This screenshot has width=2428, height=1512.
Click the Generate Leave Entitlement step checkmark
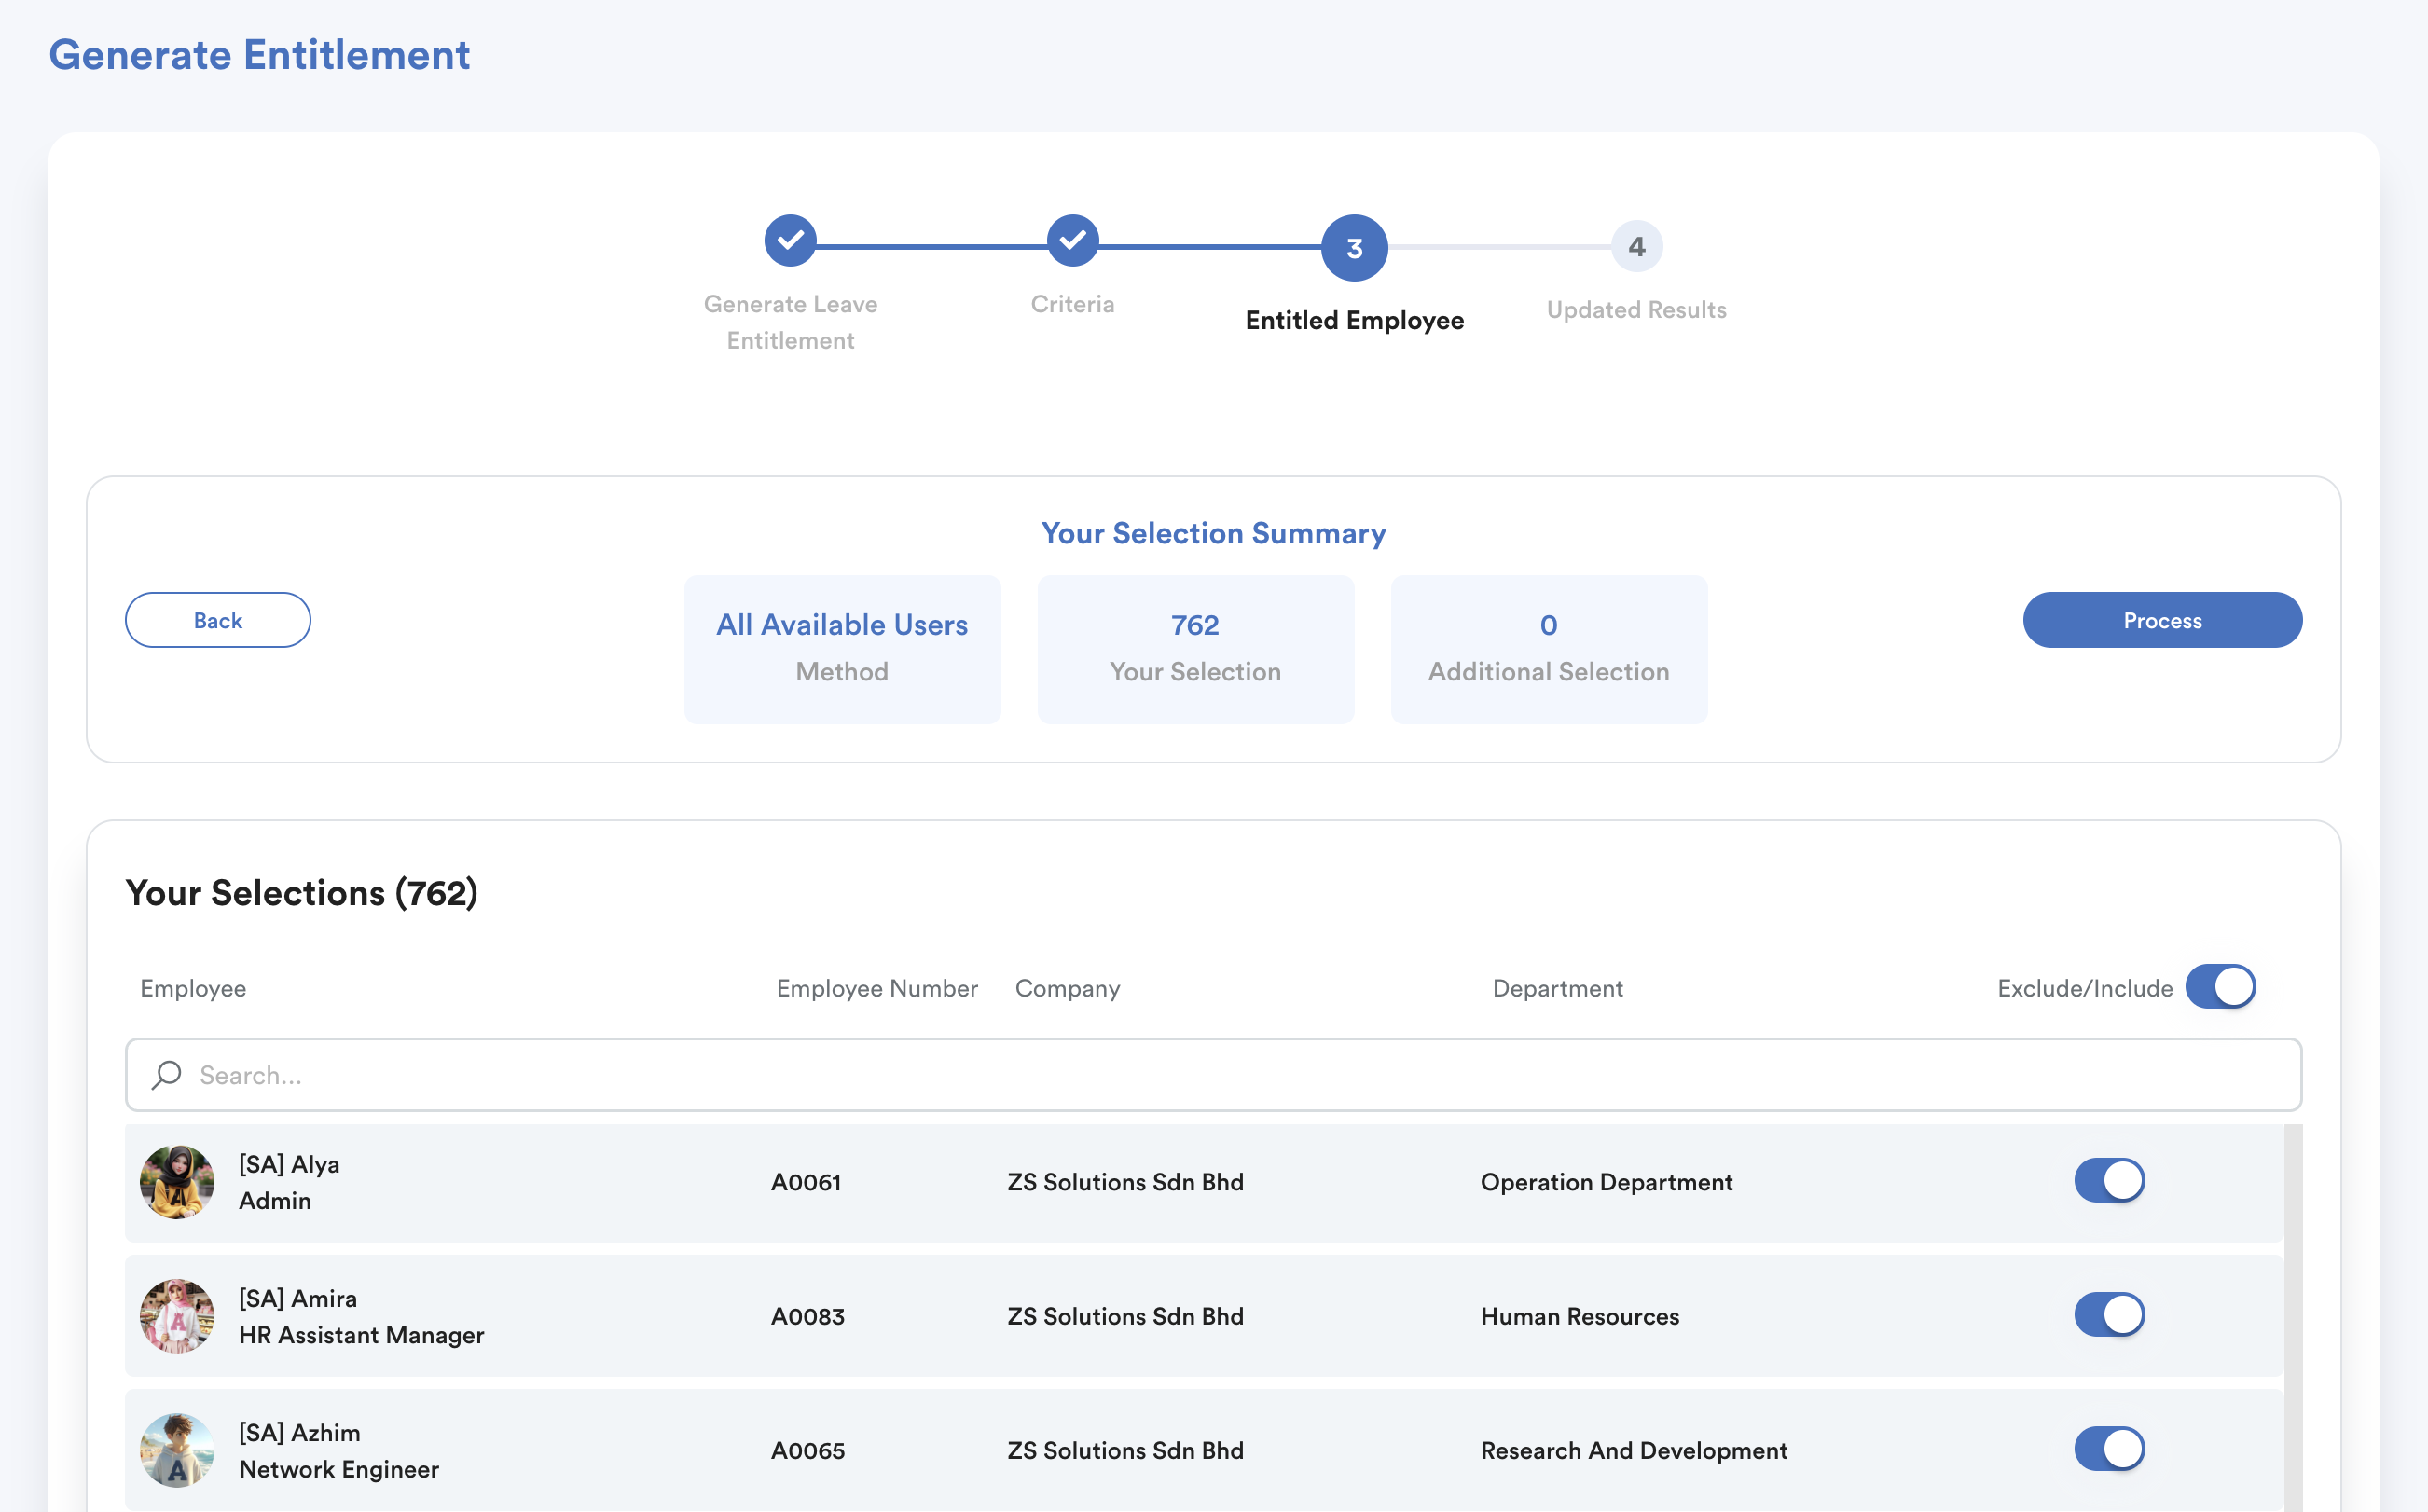coord(790,240)
